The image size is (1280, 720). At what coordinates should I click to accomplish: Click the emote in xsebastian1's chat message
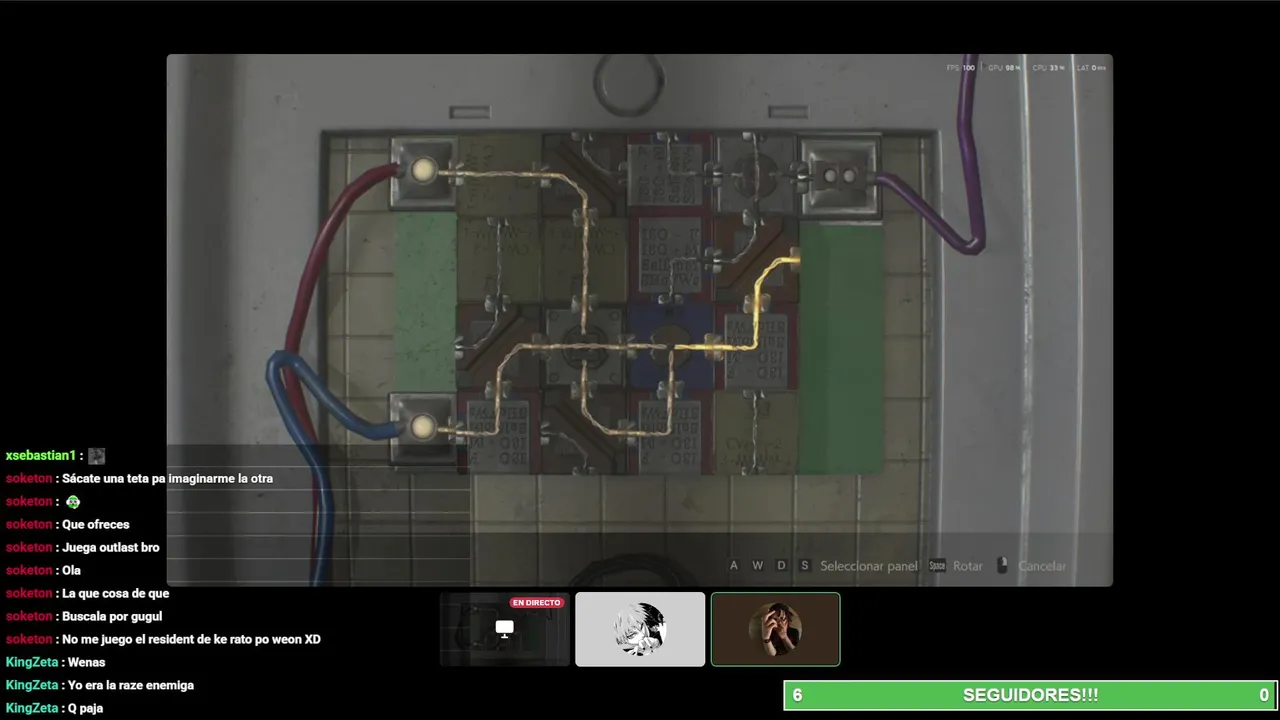click(96, 456)
